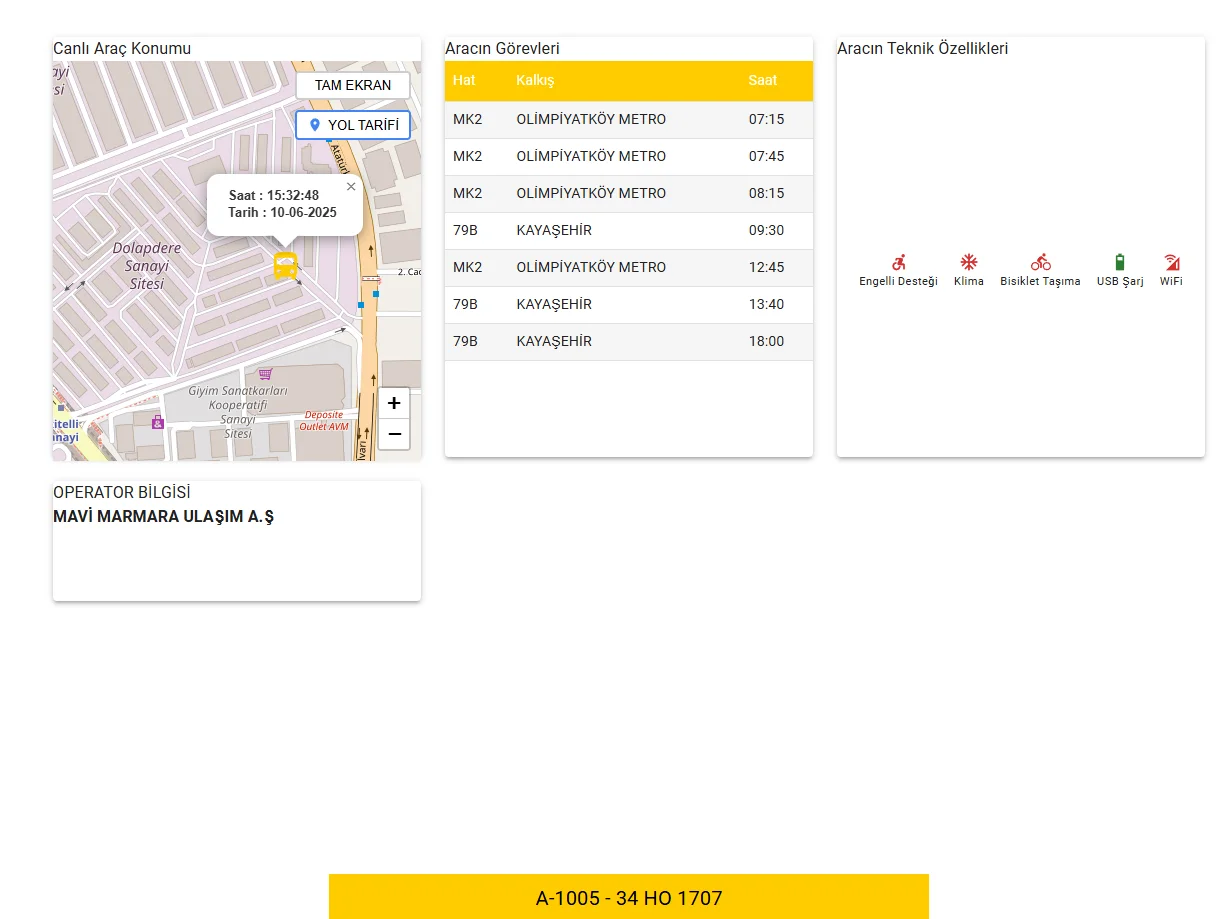Click the A-1005 - 34 HO 1707 banner
This screenshot has width=1218, height=919.
[628, 898]
